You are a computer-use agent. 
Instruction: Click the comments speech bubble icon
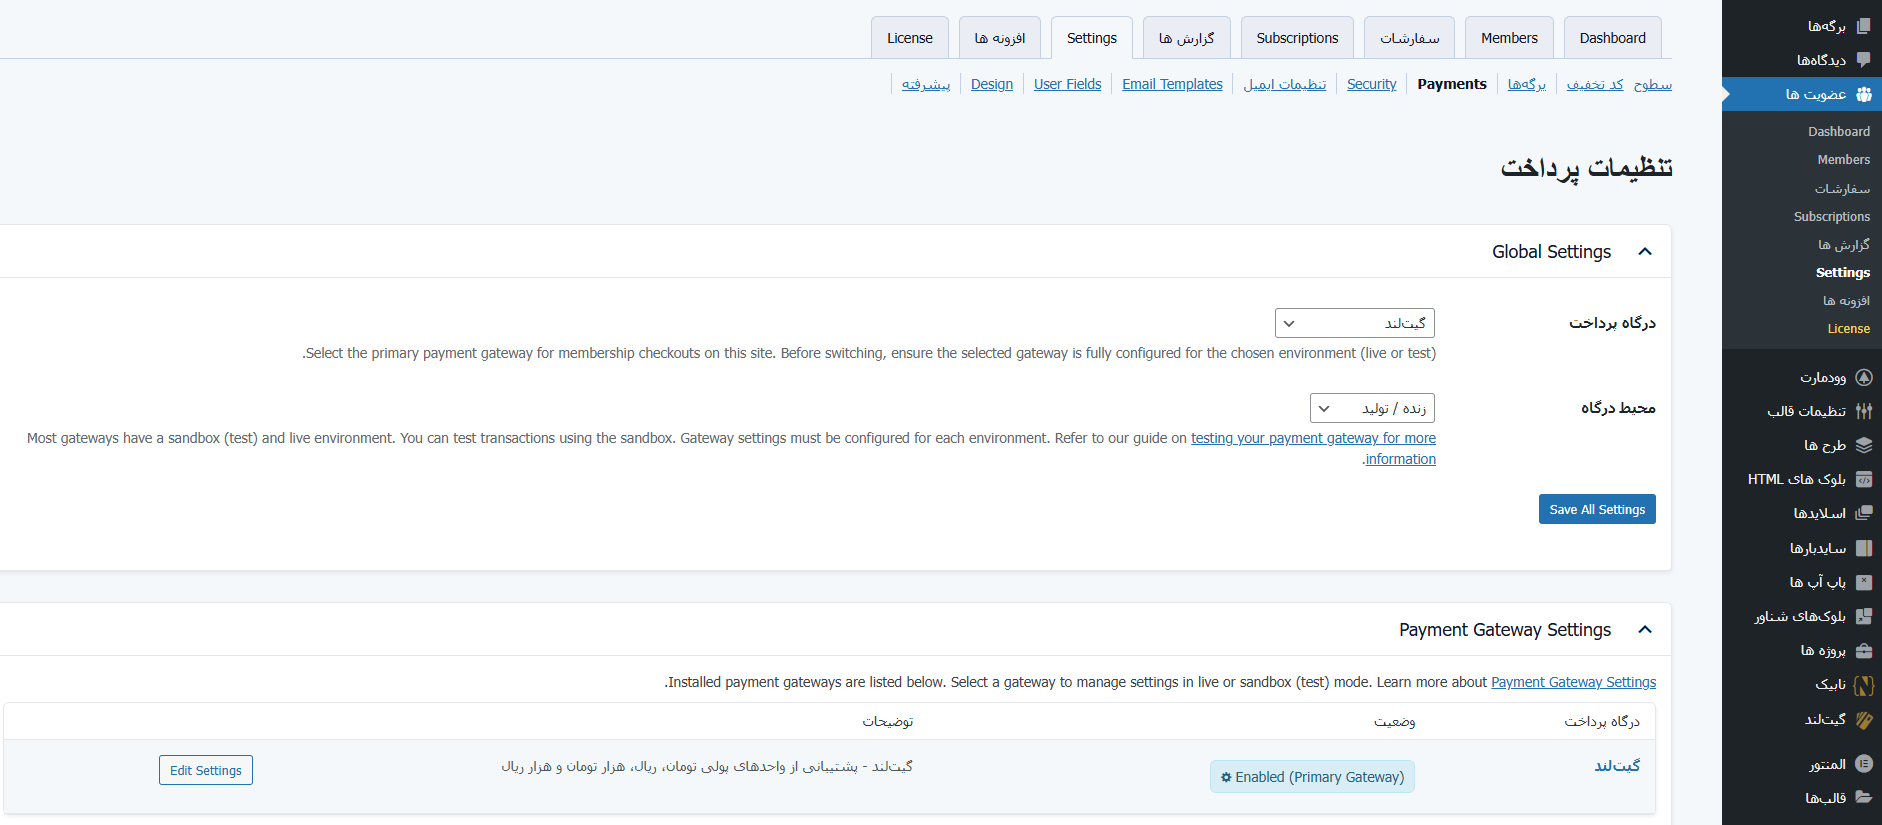pyautogui.click(x=1863, y=60)
